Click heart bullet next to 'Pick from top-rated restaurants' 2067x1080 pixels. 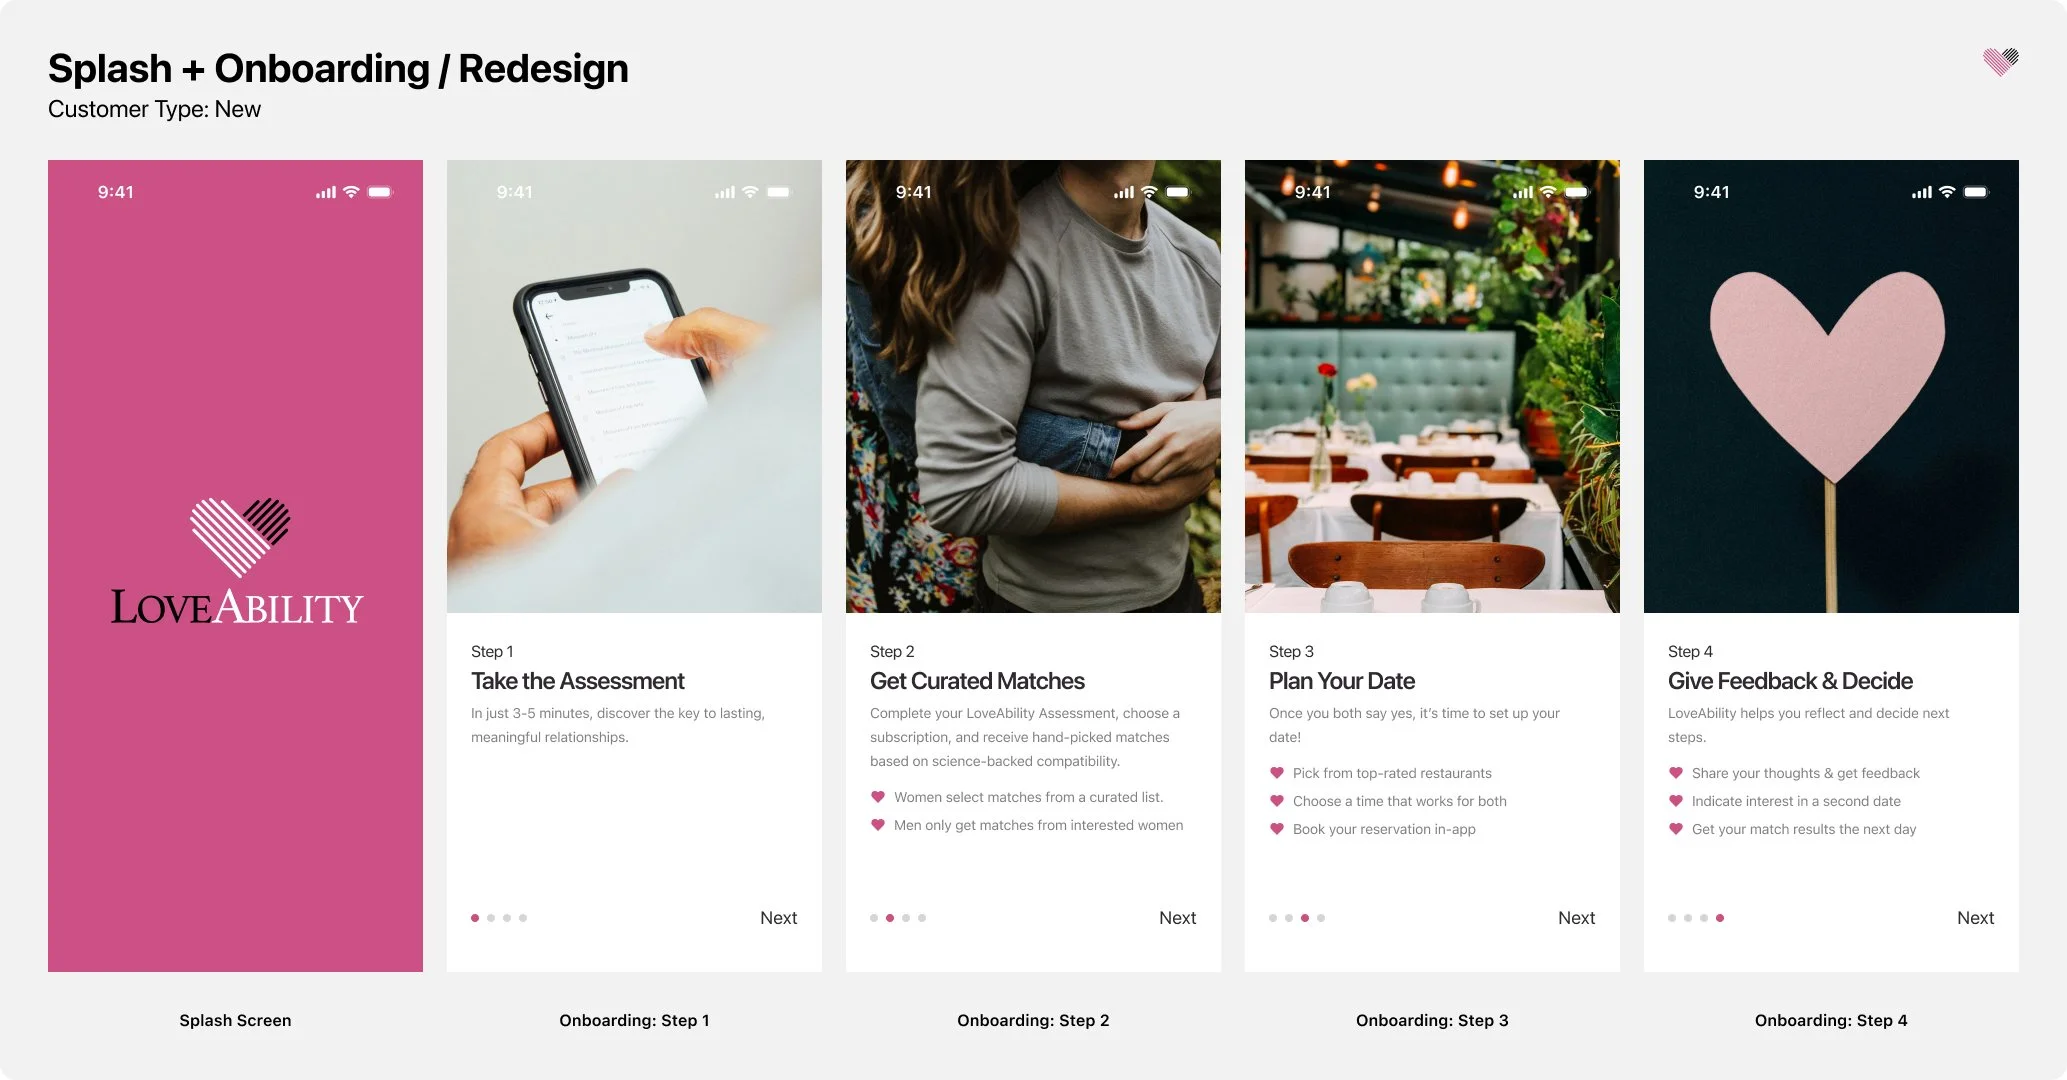pyautogui.click(x=1277, y=773)
